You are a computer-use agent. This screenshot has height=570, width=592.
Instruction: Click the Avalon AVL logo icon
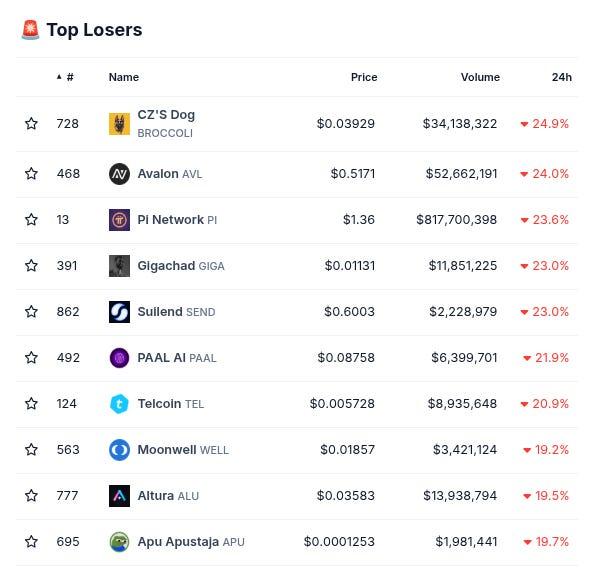[x=119, y=174]
